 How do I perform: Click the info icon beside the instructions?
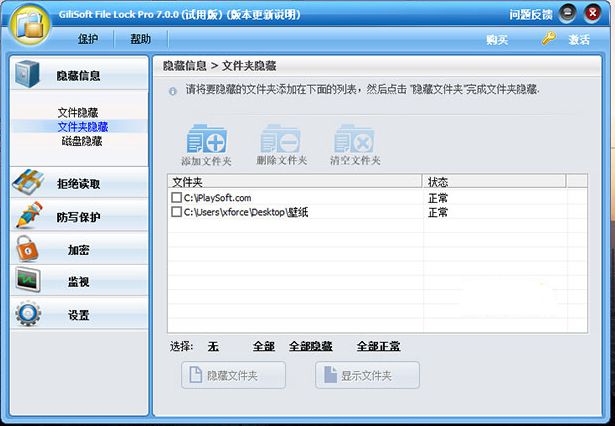click(x=173, y=91)
